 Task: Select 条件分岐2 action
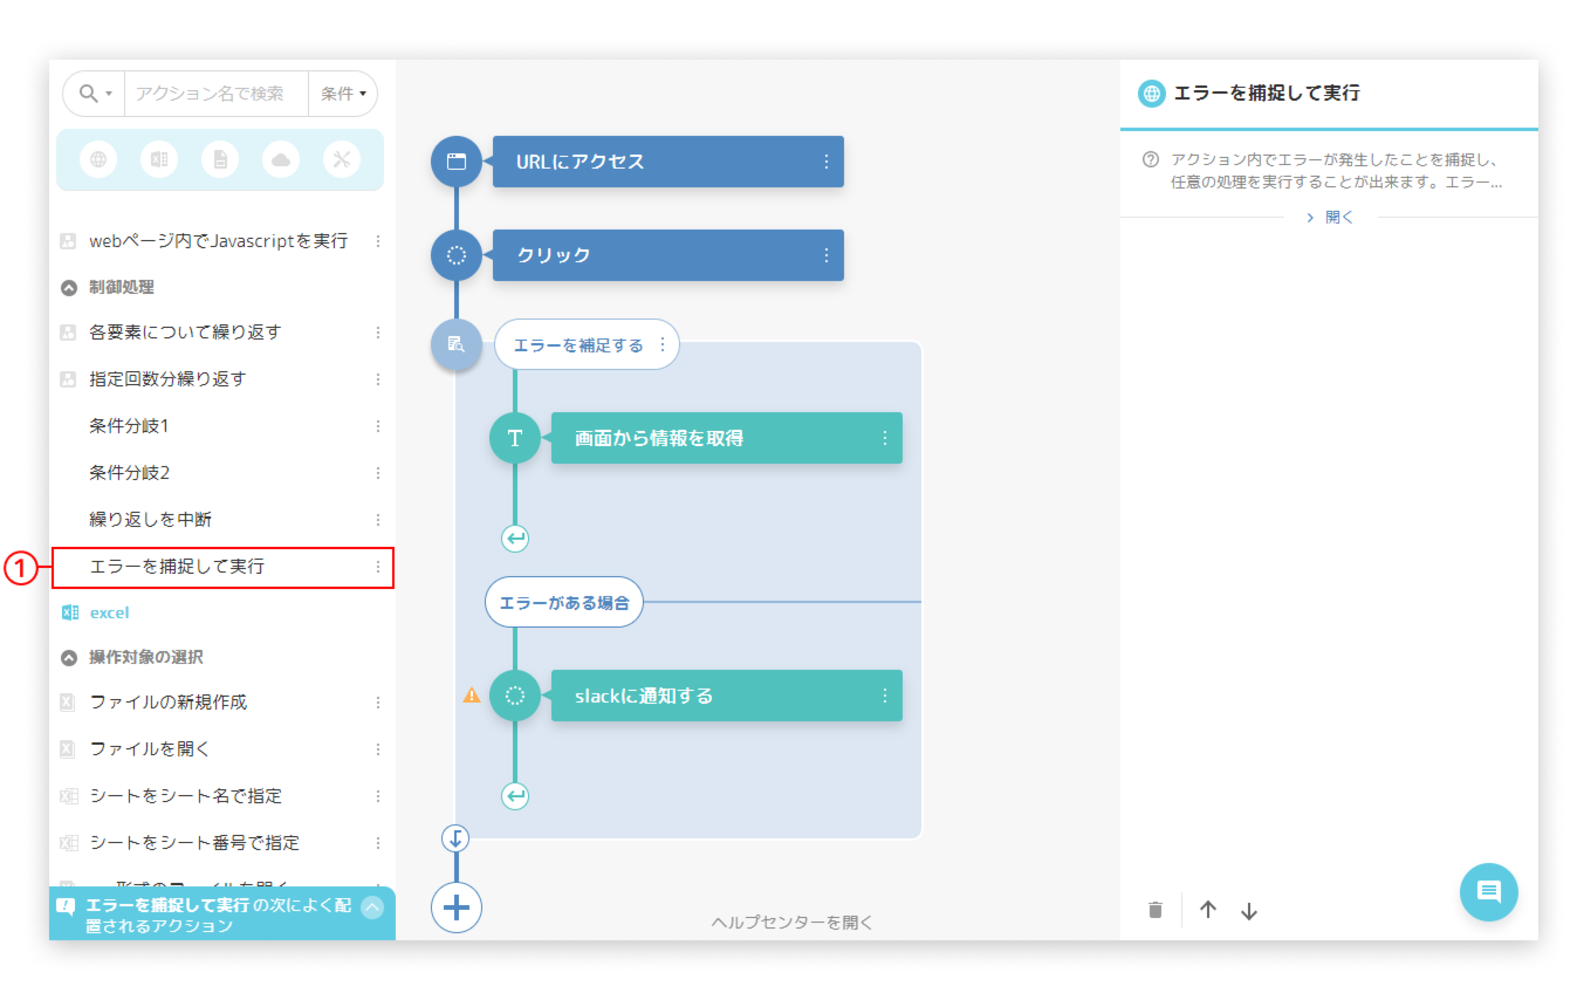click(129, 473)
